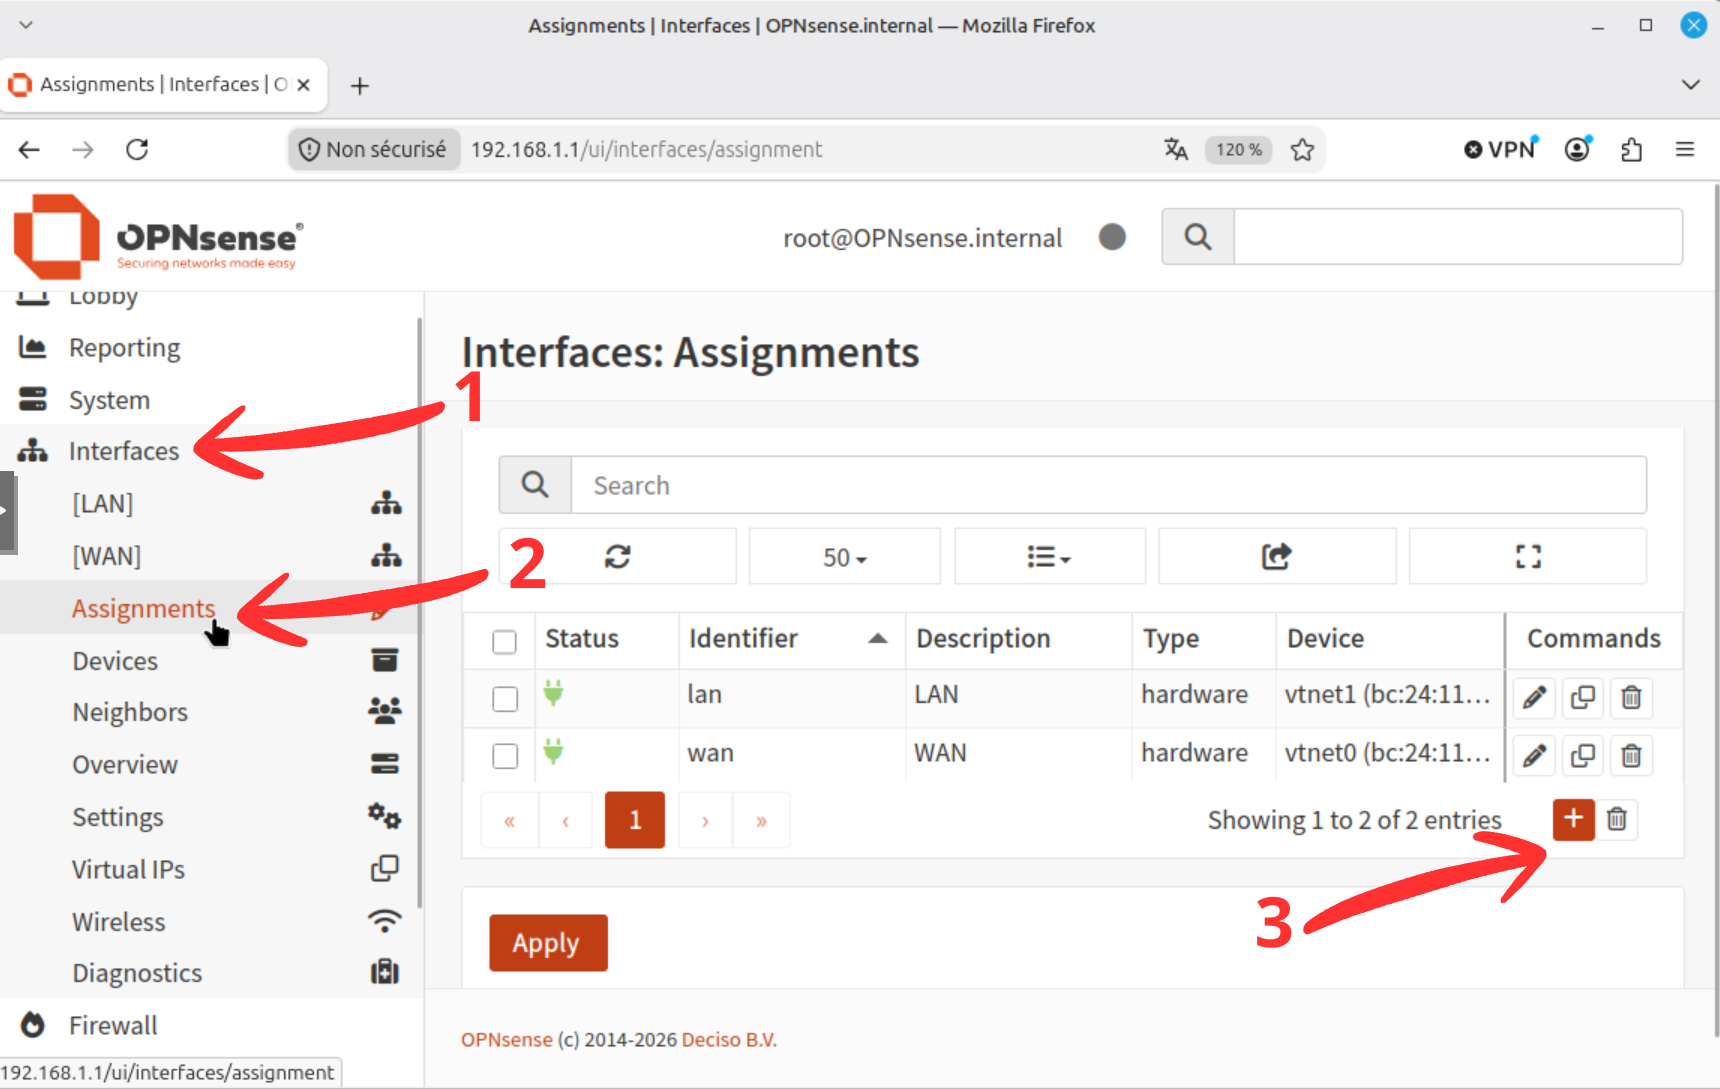Delete selected entries trash icon beside plus
The width and height of the screenshot is (1720, 1089).
(1617, 819)
